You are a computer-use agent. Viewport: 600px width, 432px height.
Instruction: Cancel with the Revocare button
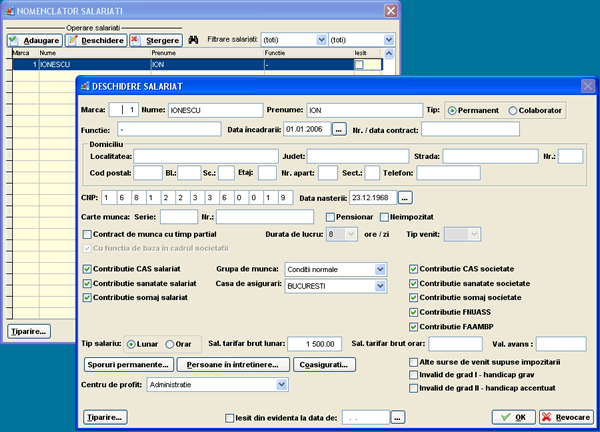pyautogui.click(x=566, y=417)
